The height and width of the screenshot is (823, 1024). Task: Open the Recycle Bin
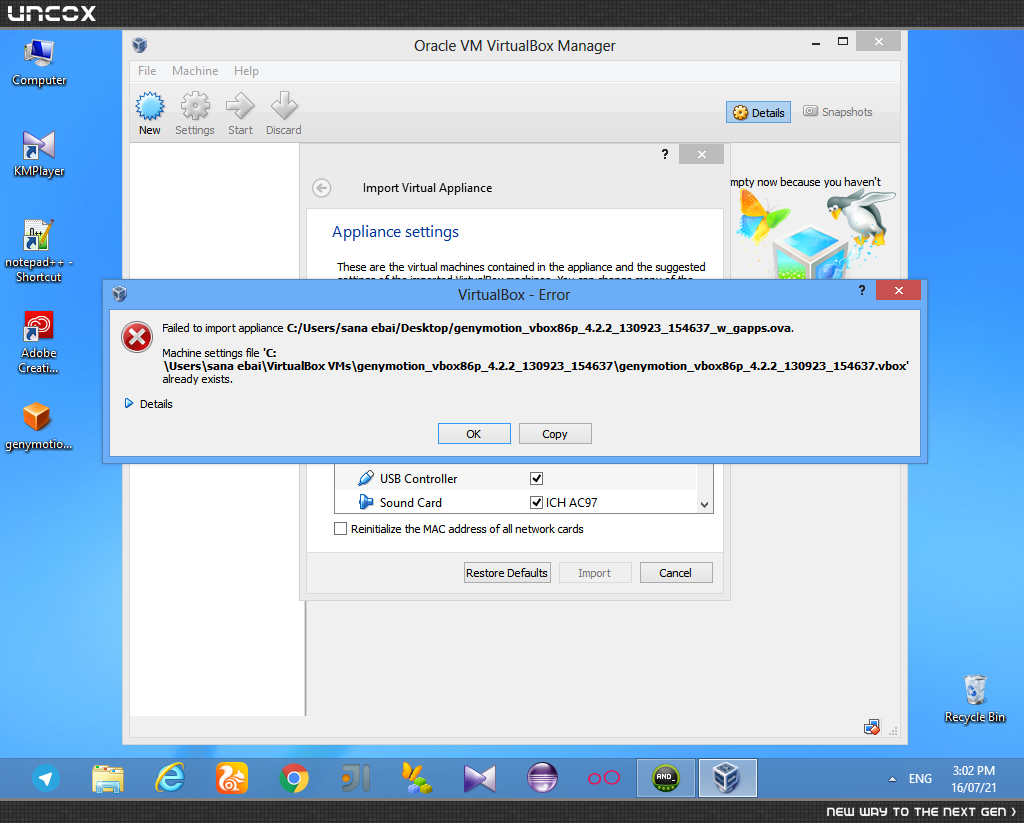click(975, 700)
